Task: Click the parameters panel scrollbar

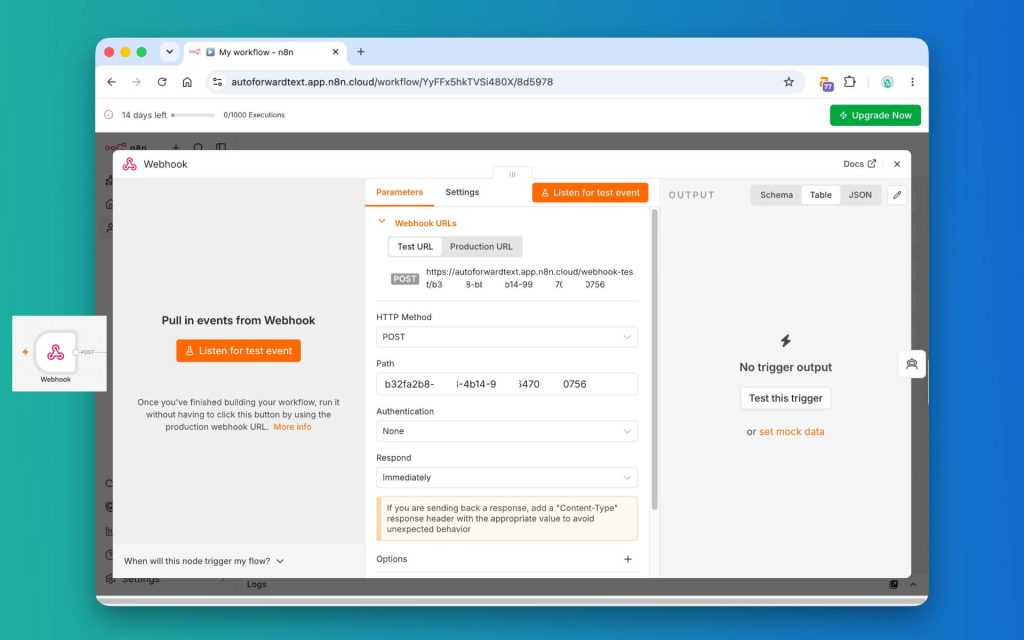Action: pyautogui.click(x=654, y=359)
